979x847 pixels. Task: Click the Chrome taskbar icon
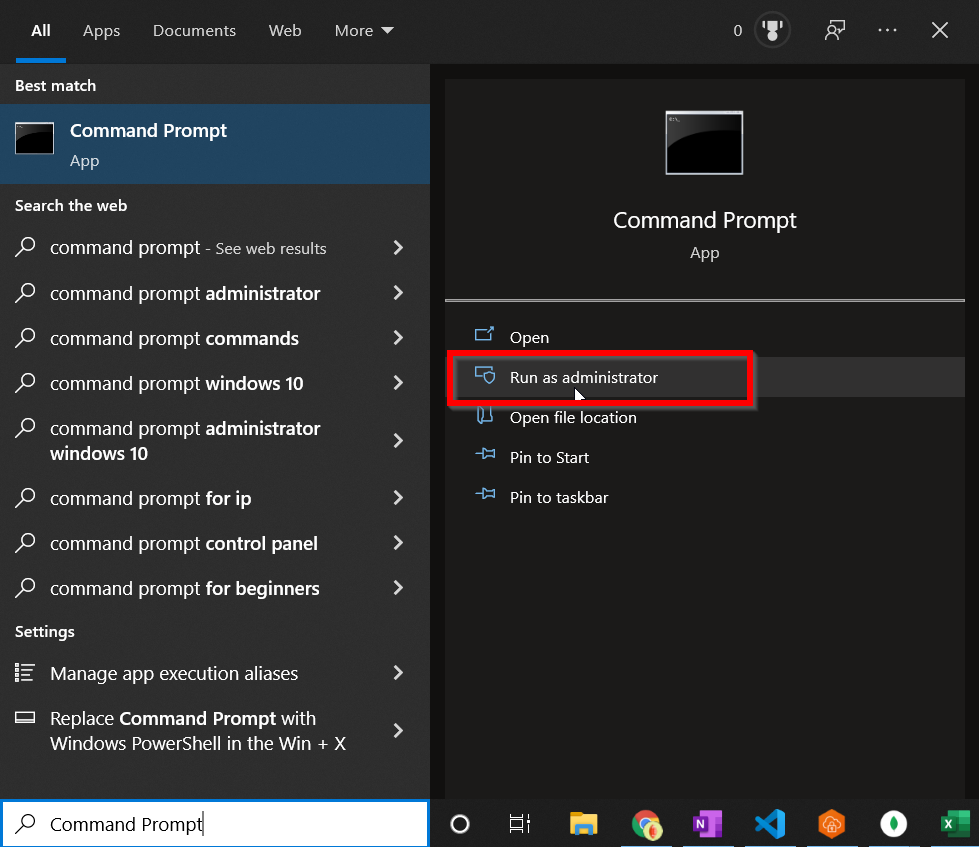tap(646, 824)
